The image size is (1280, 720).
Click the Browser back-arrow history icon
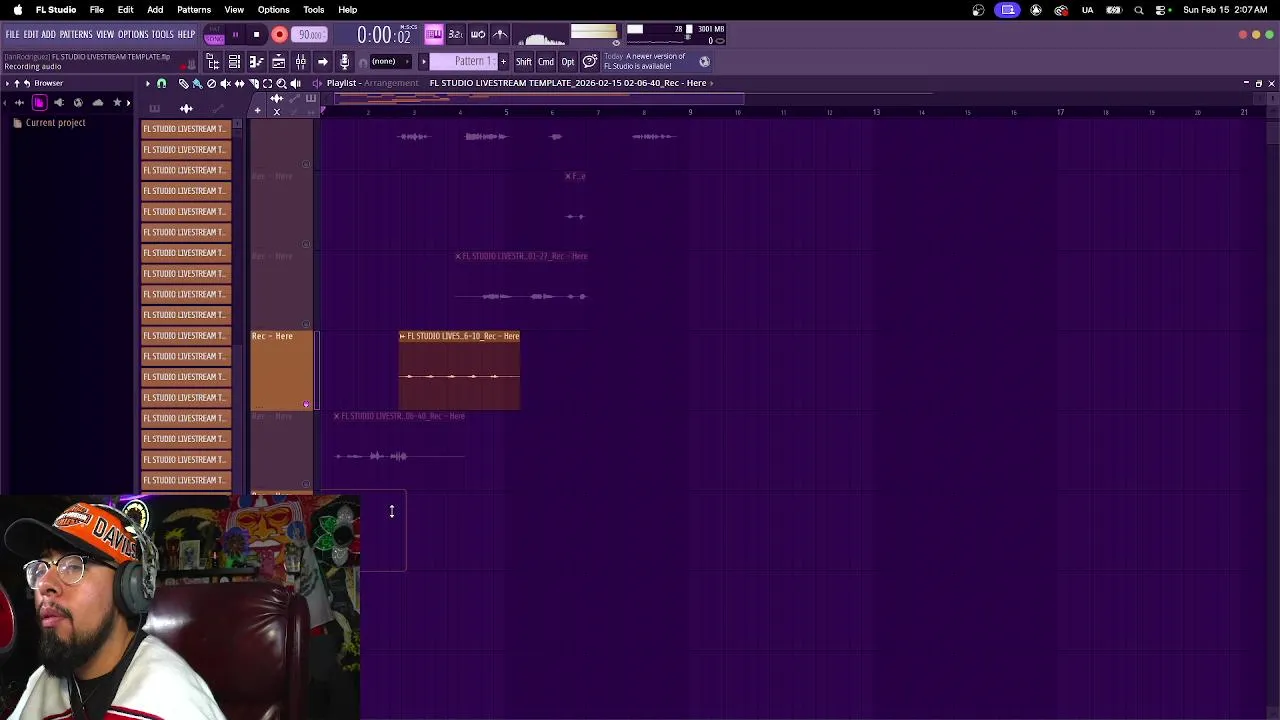pos(27,84)
